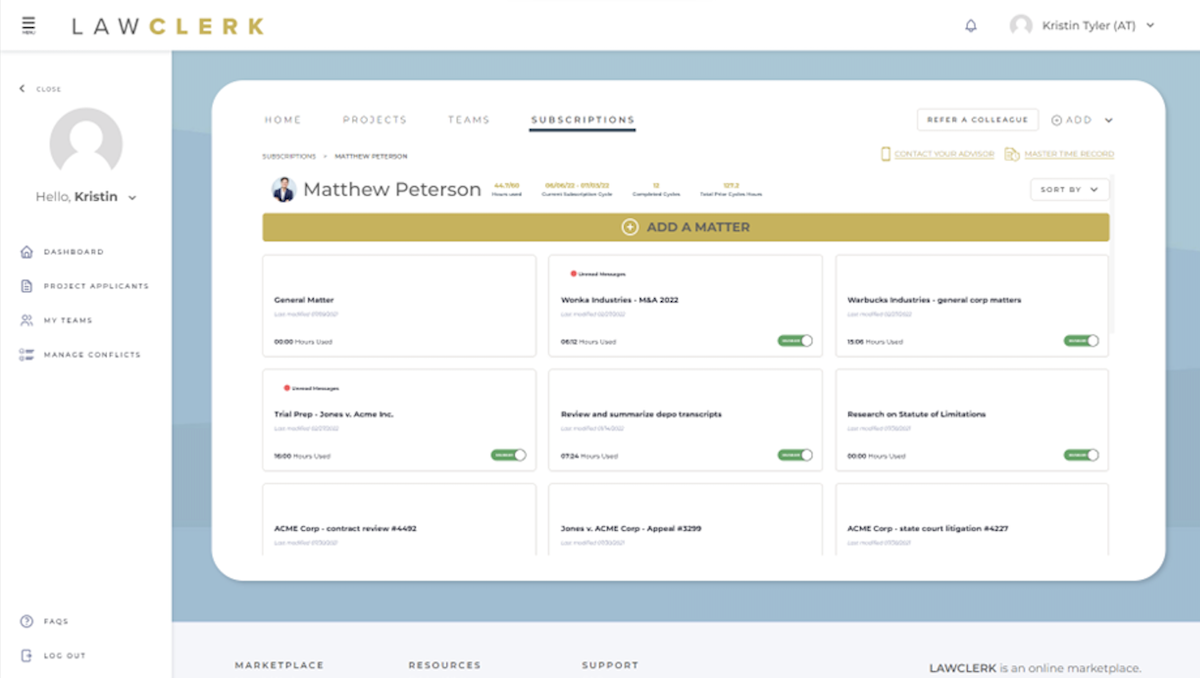This screenshot has width=1200, height=678.
Task: Click the Support footer heading
Action: click(x=610, y=665)
